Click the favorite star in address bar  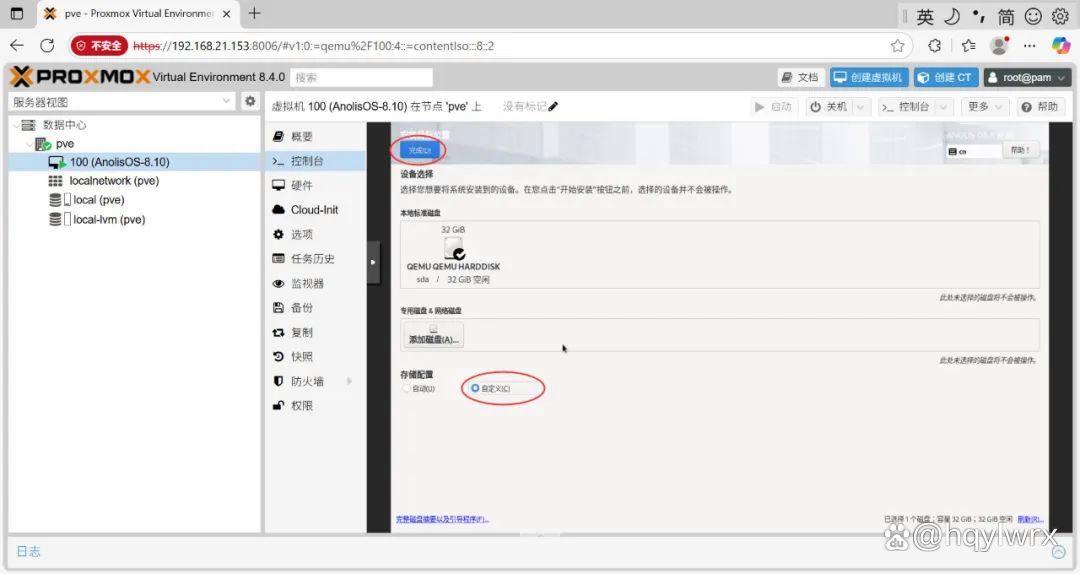pos(897,45)
